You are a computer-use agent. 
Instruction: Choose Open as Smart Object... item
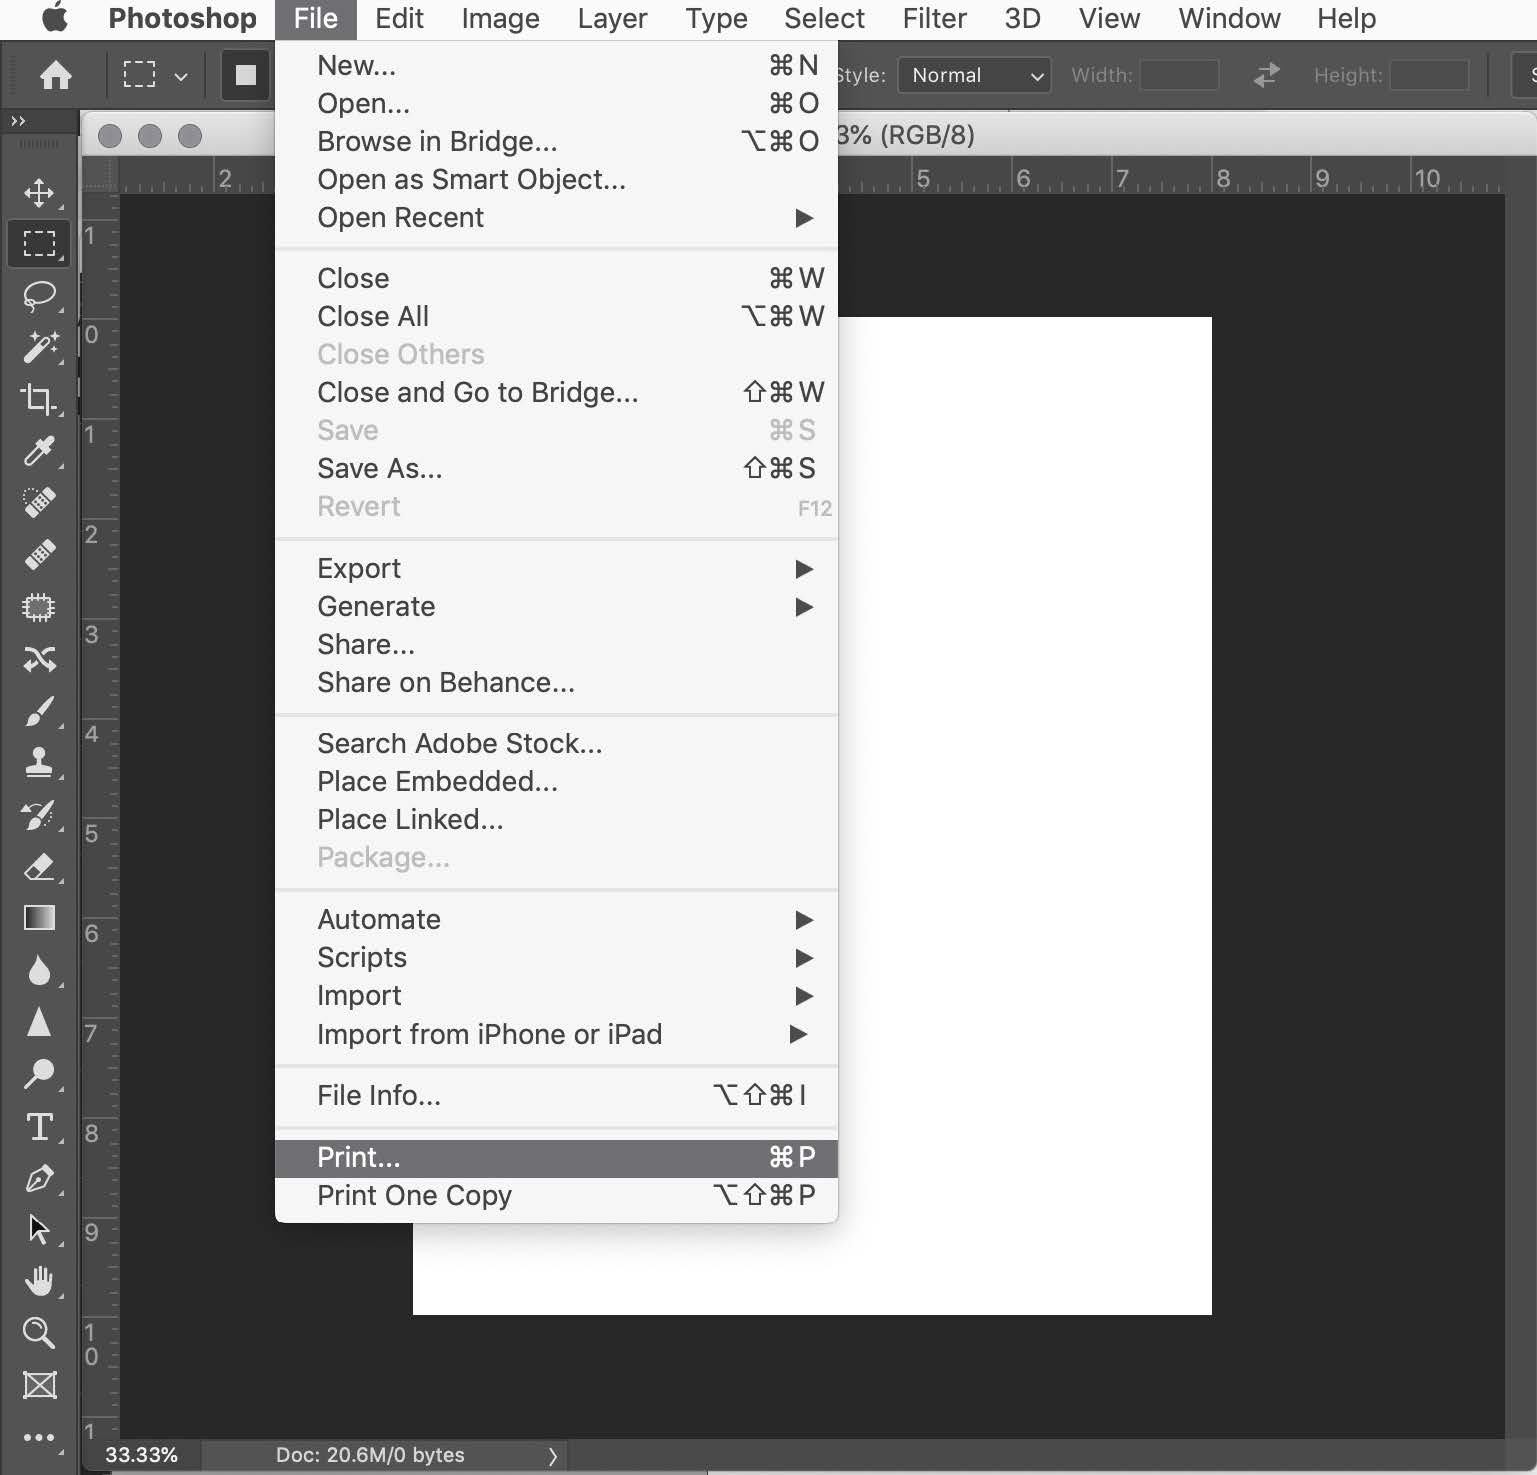(x=556, y=180)
